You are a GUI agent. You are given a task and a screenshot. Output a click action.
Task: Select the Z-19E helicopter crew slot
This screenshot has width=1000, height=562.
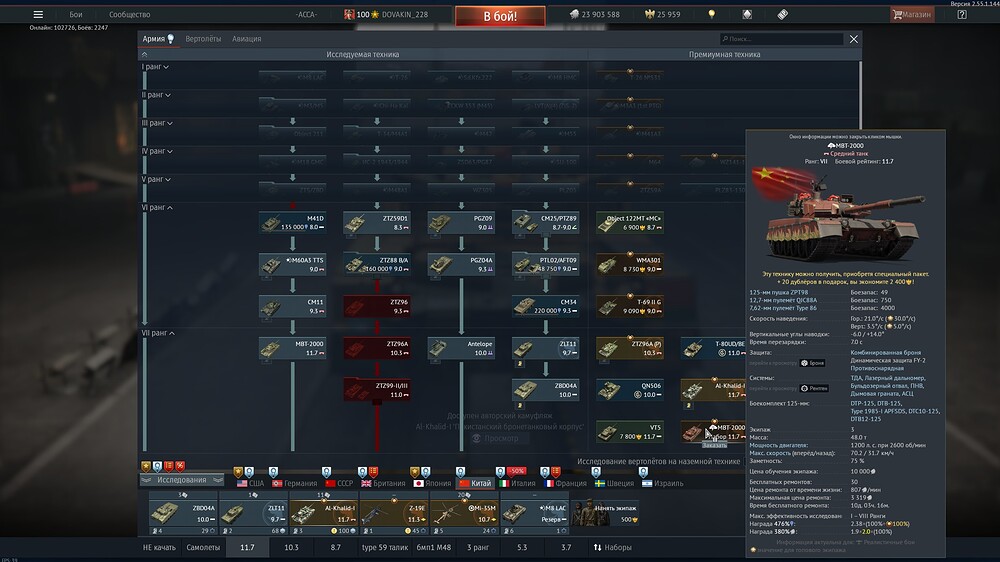click(393, 513)
